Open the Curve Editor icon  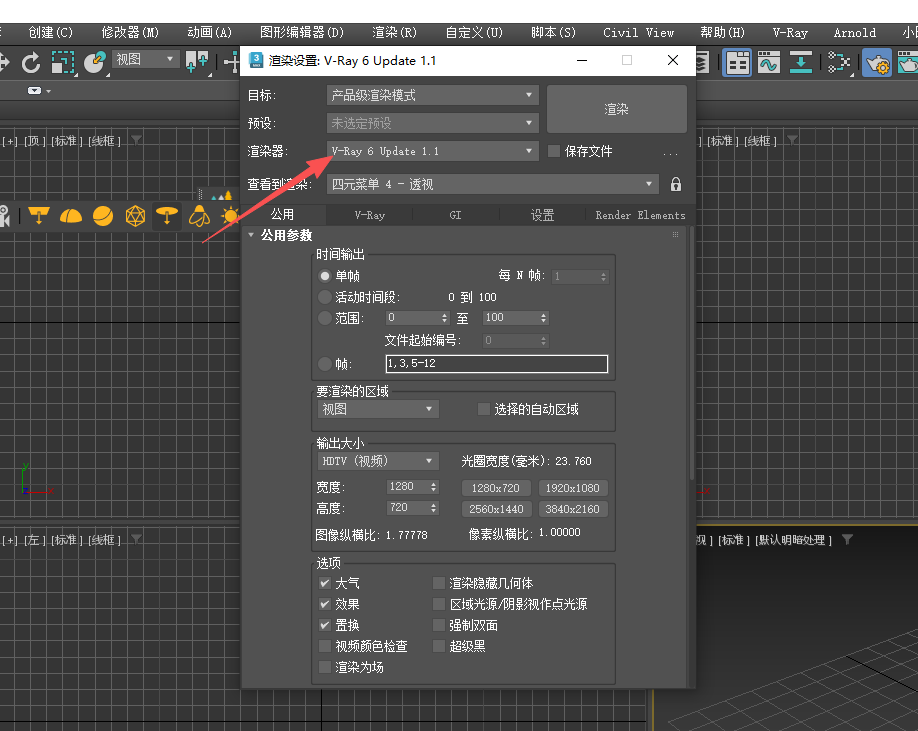[768, 62]
